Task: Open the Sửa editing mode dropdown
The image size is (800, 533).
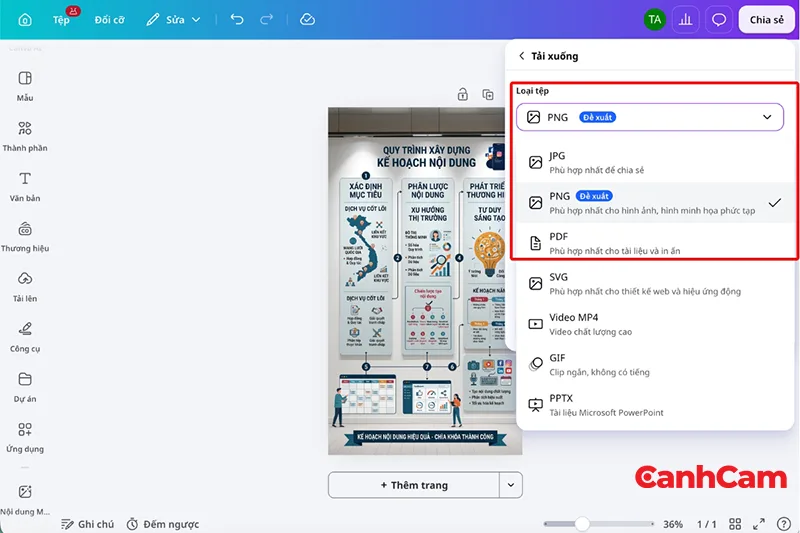Action: 173,20
